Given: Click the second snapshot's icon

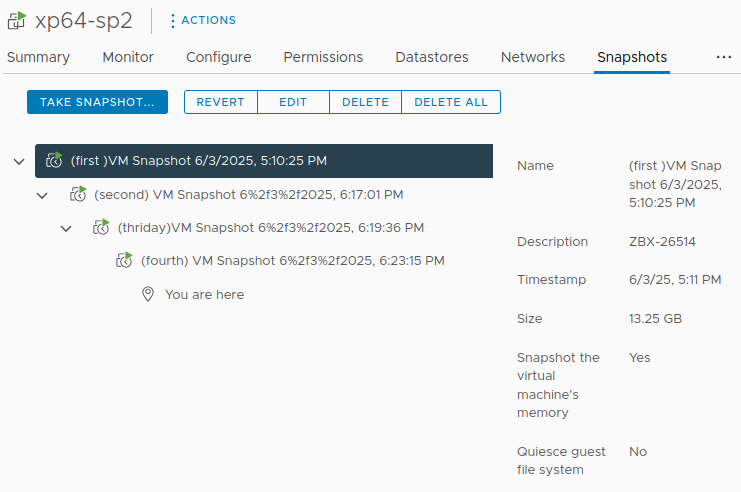Looking at the screenshot, I should (78, 194).
